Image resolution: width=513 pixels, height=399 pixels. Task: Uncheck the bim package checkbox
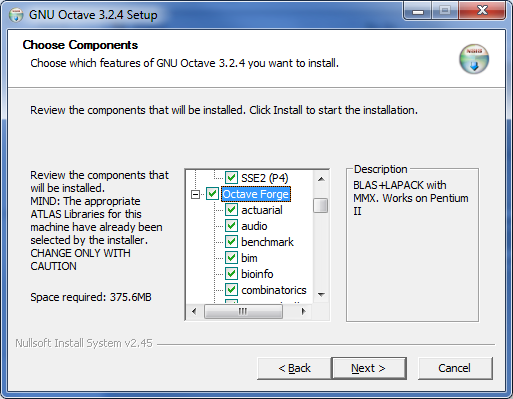click(x=231, y=258)
